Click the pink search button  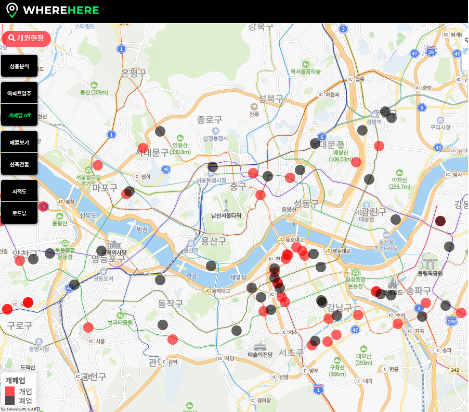[x=26, y=38]
